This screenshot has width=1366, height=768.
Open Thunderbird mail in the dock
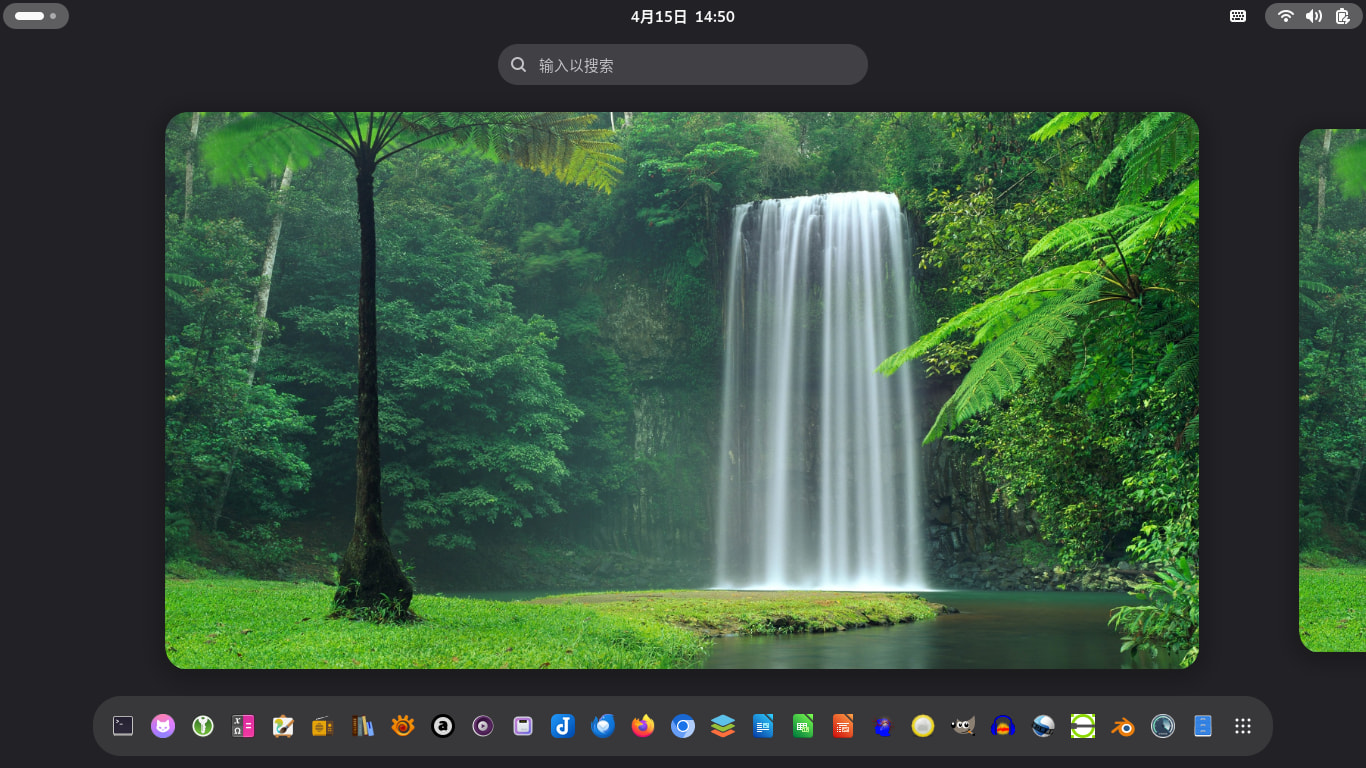pos(603,726)
